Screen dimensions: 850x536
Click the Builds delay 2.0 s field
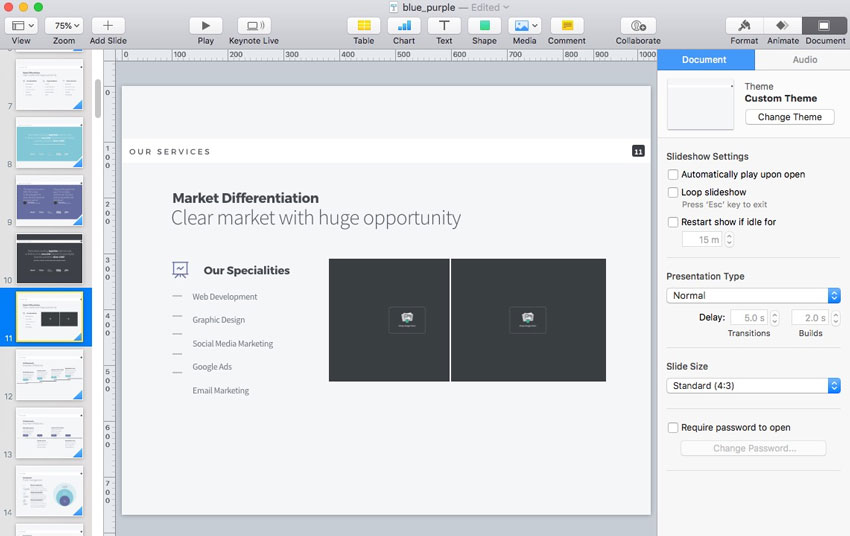pos(810,318)
